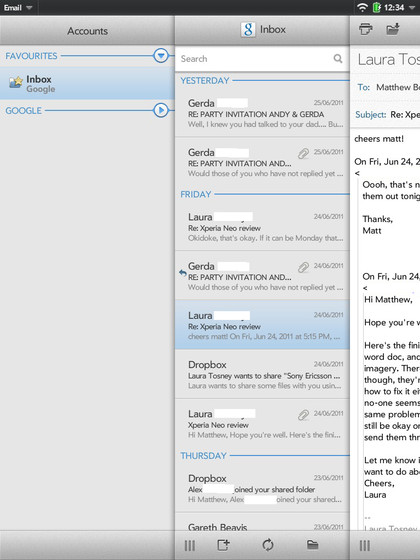Compose a new email

[x=224, y=545]
